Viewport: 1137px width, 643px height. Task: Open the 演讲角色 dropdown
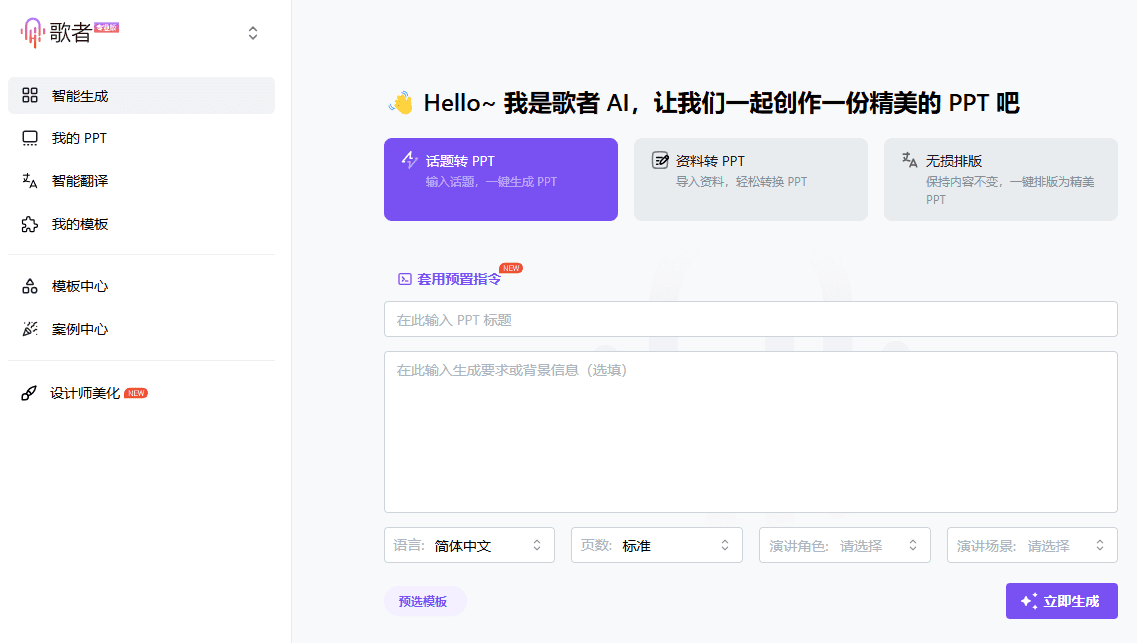(845, 545)
